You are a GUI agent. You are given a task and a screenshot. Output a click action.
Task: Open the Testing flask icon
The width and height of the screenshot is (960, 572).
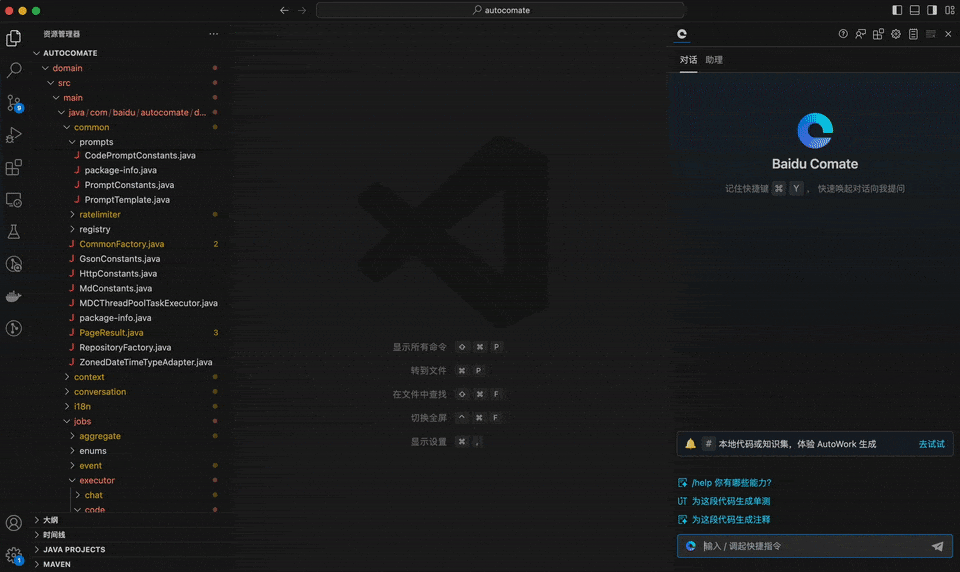click(13, 231)
